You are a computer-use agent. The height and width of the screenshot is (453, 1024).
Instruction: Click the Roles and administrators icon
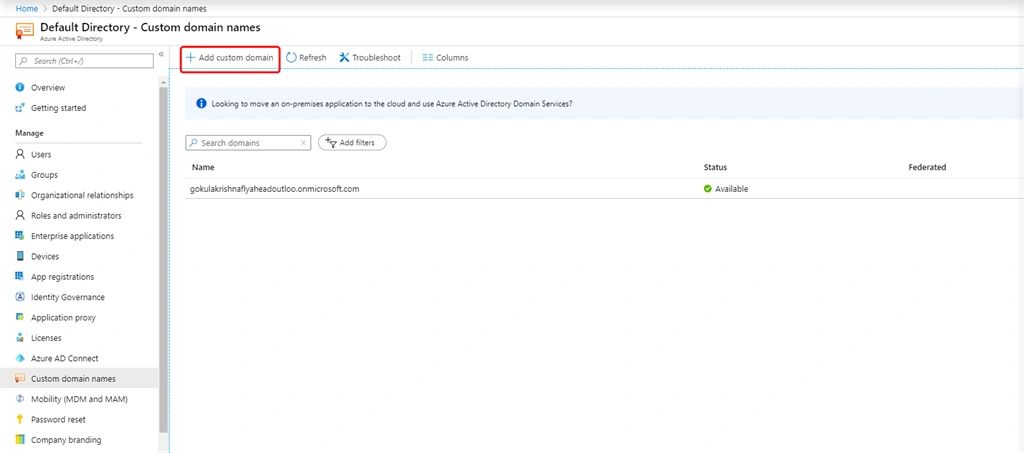20,215
